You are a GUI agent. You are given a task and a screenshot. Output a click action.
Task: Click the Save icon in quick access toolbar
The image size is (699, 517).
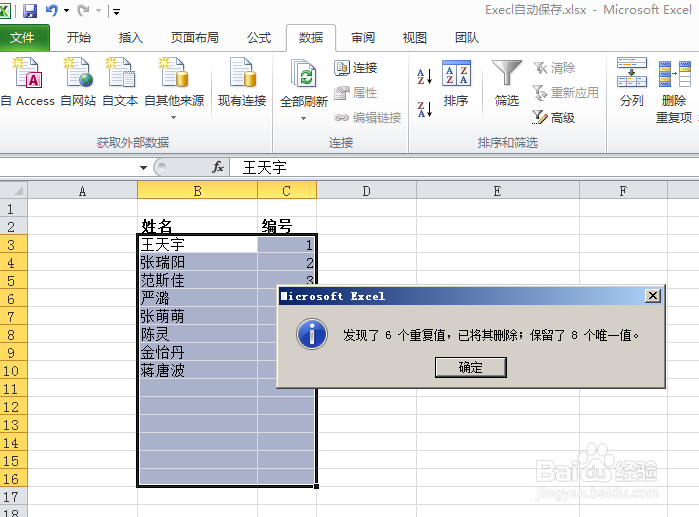pyautogui.click(x=29, y=10)
